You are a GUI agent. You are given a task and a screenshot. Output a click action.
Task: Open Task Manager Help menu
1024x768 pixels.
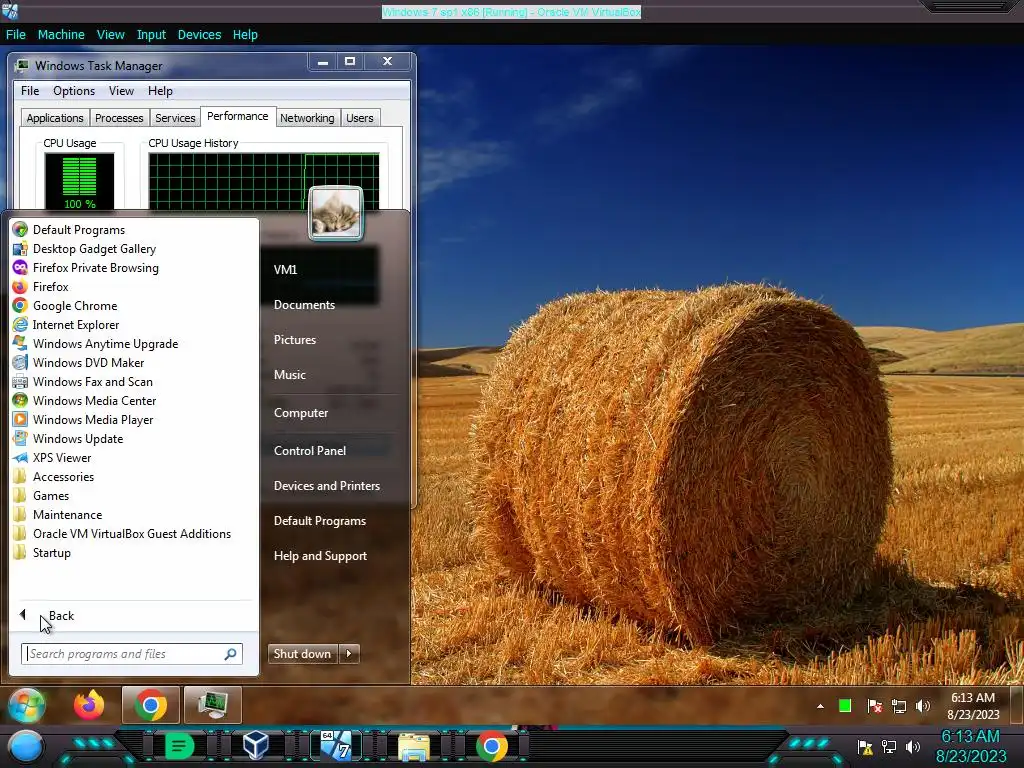pyautogui.click(x=160, y=91)
